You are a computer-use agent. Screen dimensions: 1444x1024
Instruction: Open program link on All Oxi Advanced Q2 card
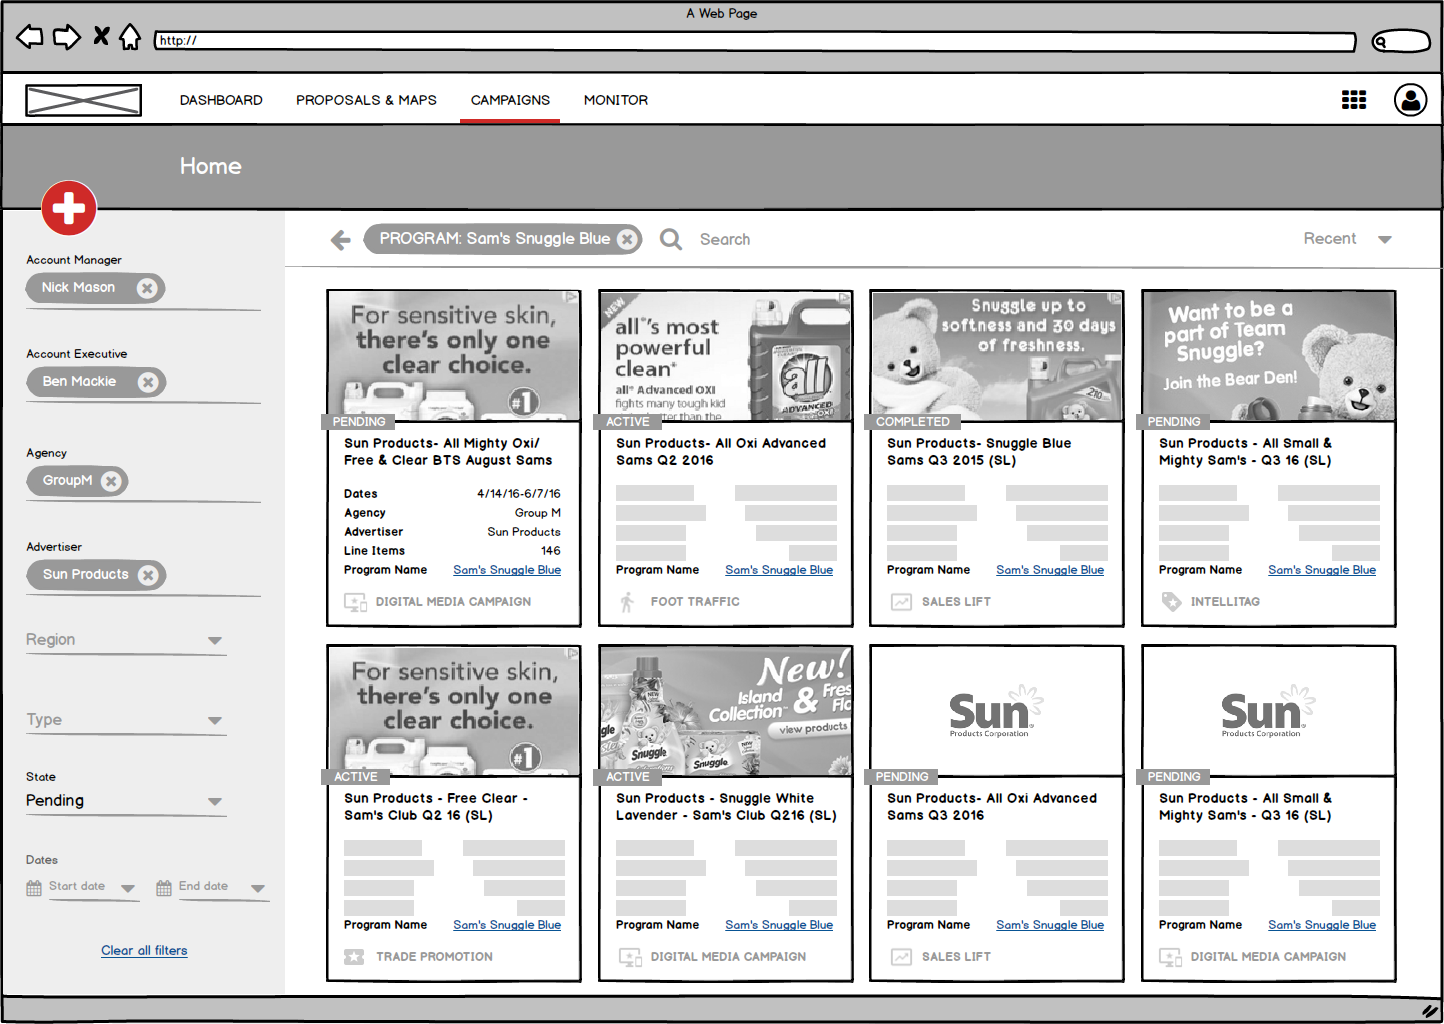[x=779, y=570]
